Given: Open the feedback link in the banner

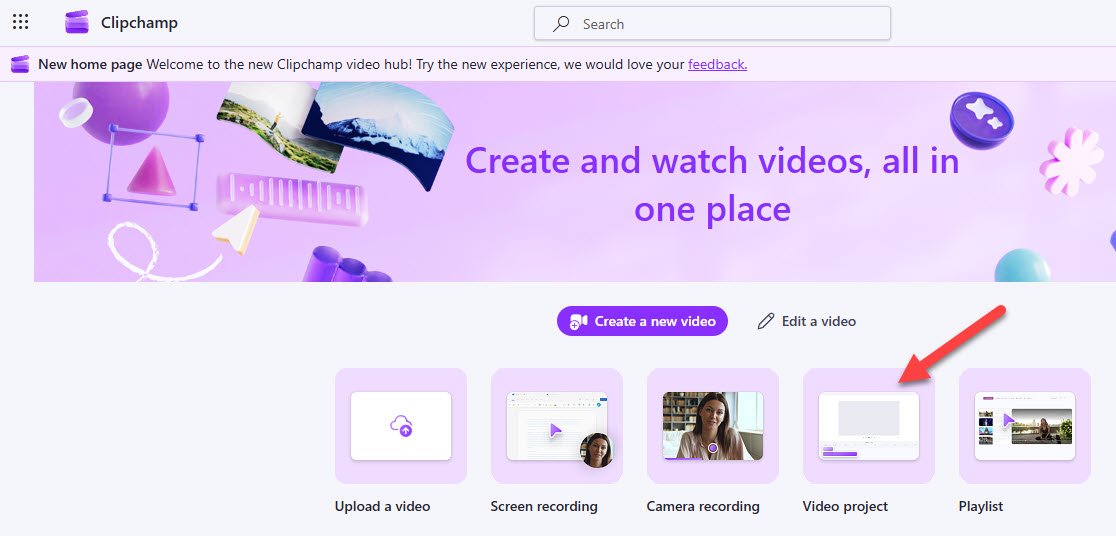Looking at the screenshot, I should pos(717,65).
